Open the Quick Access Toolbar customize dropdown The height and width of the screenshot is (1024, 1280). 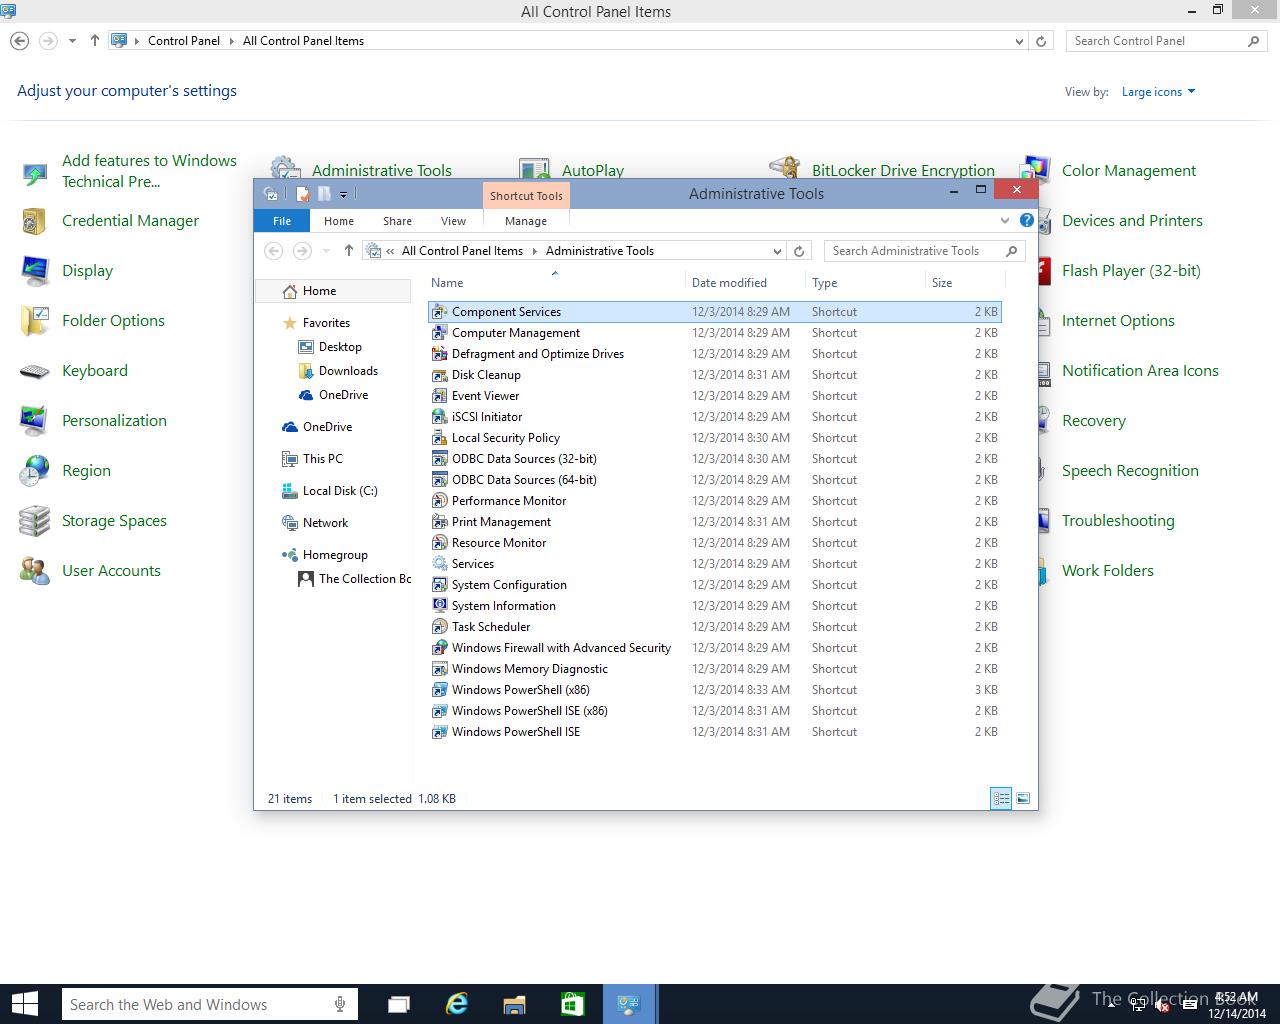(x=343, y=194)
